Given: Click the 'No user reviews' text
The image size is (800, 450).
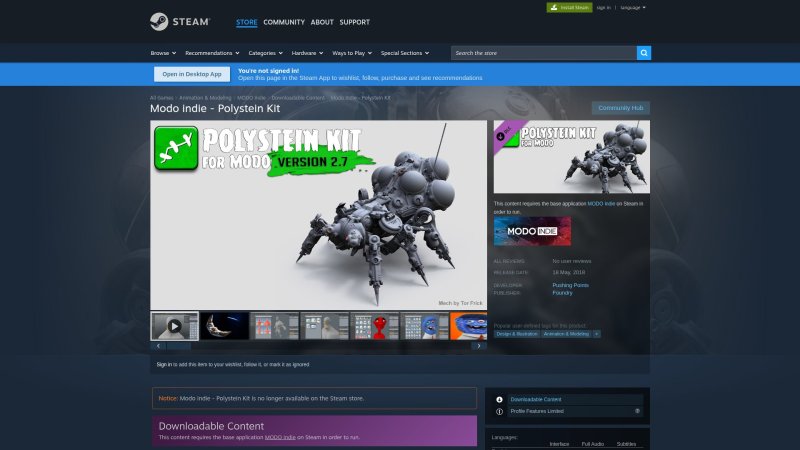Looking at the screenshot, I should coord(571,261).
